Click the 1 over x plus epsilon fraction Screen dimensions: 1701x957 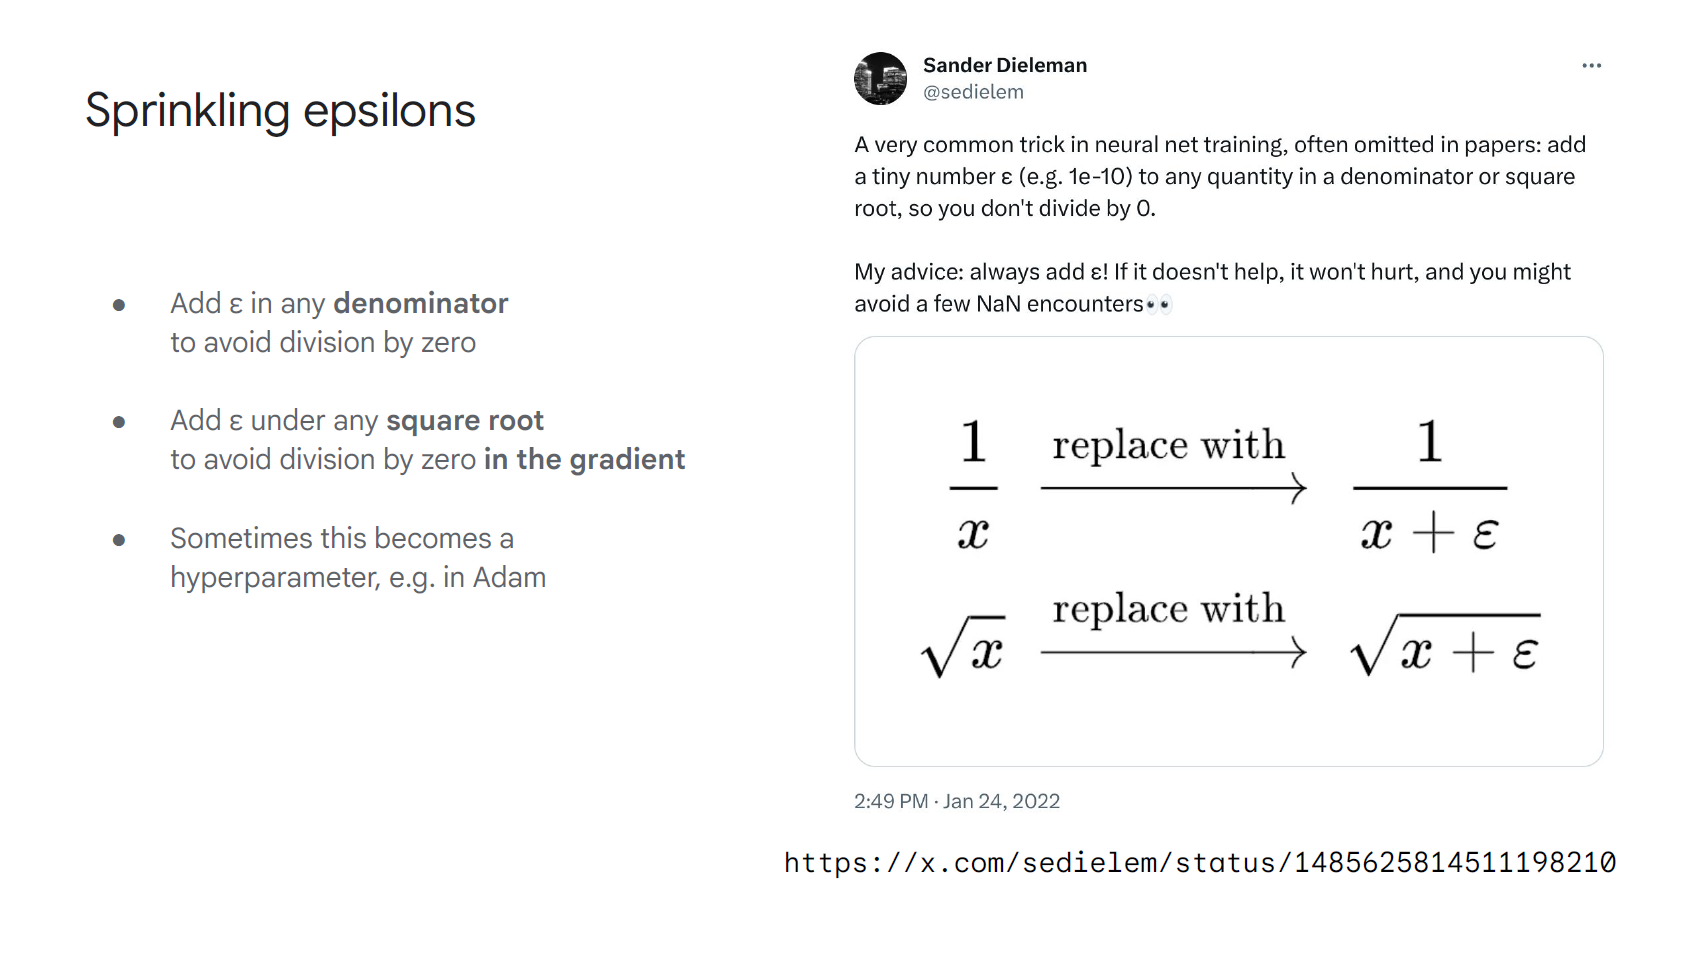pyautogui.click(x=1430, y=486)
